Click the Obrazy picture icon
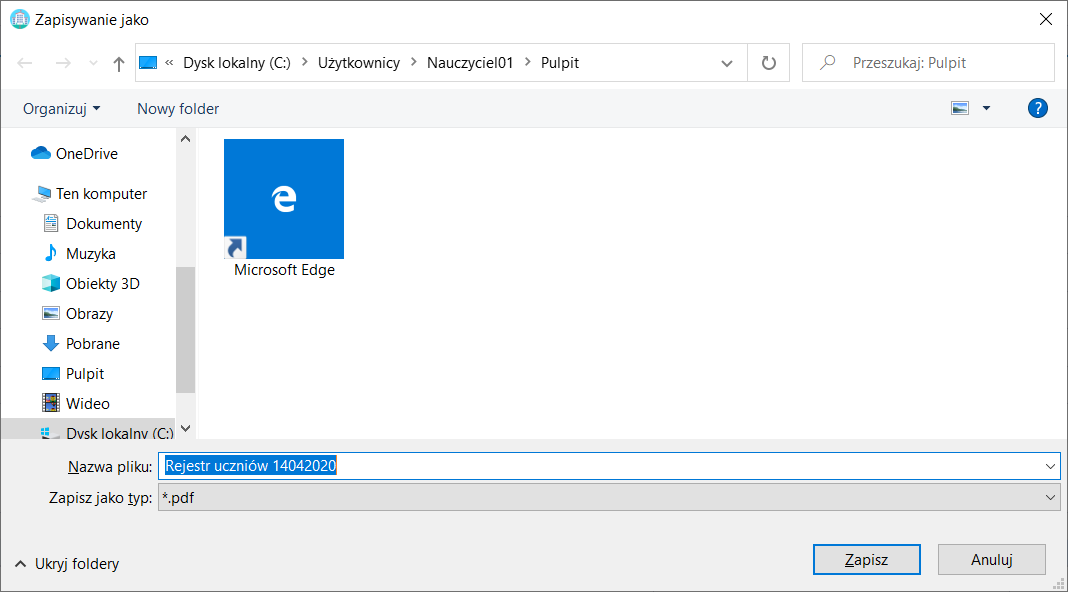 tap(51, 313)
